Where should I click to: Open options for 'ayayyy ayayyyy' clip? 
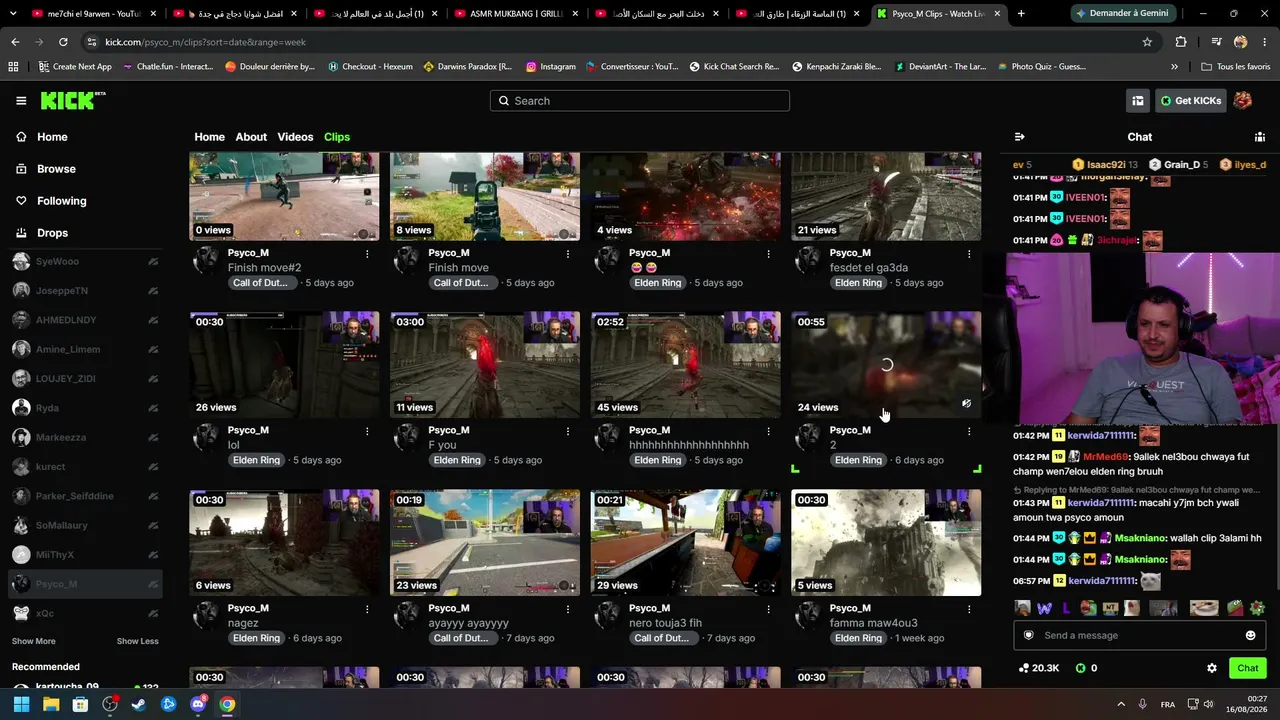click(x=568, y=609)
